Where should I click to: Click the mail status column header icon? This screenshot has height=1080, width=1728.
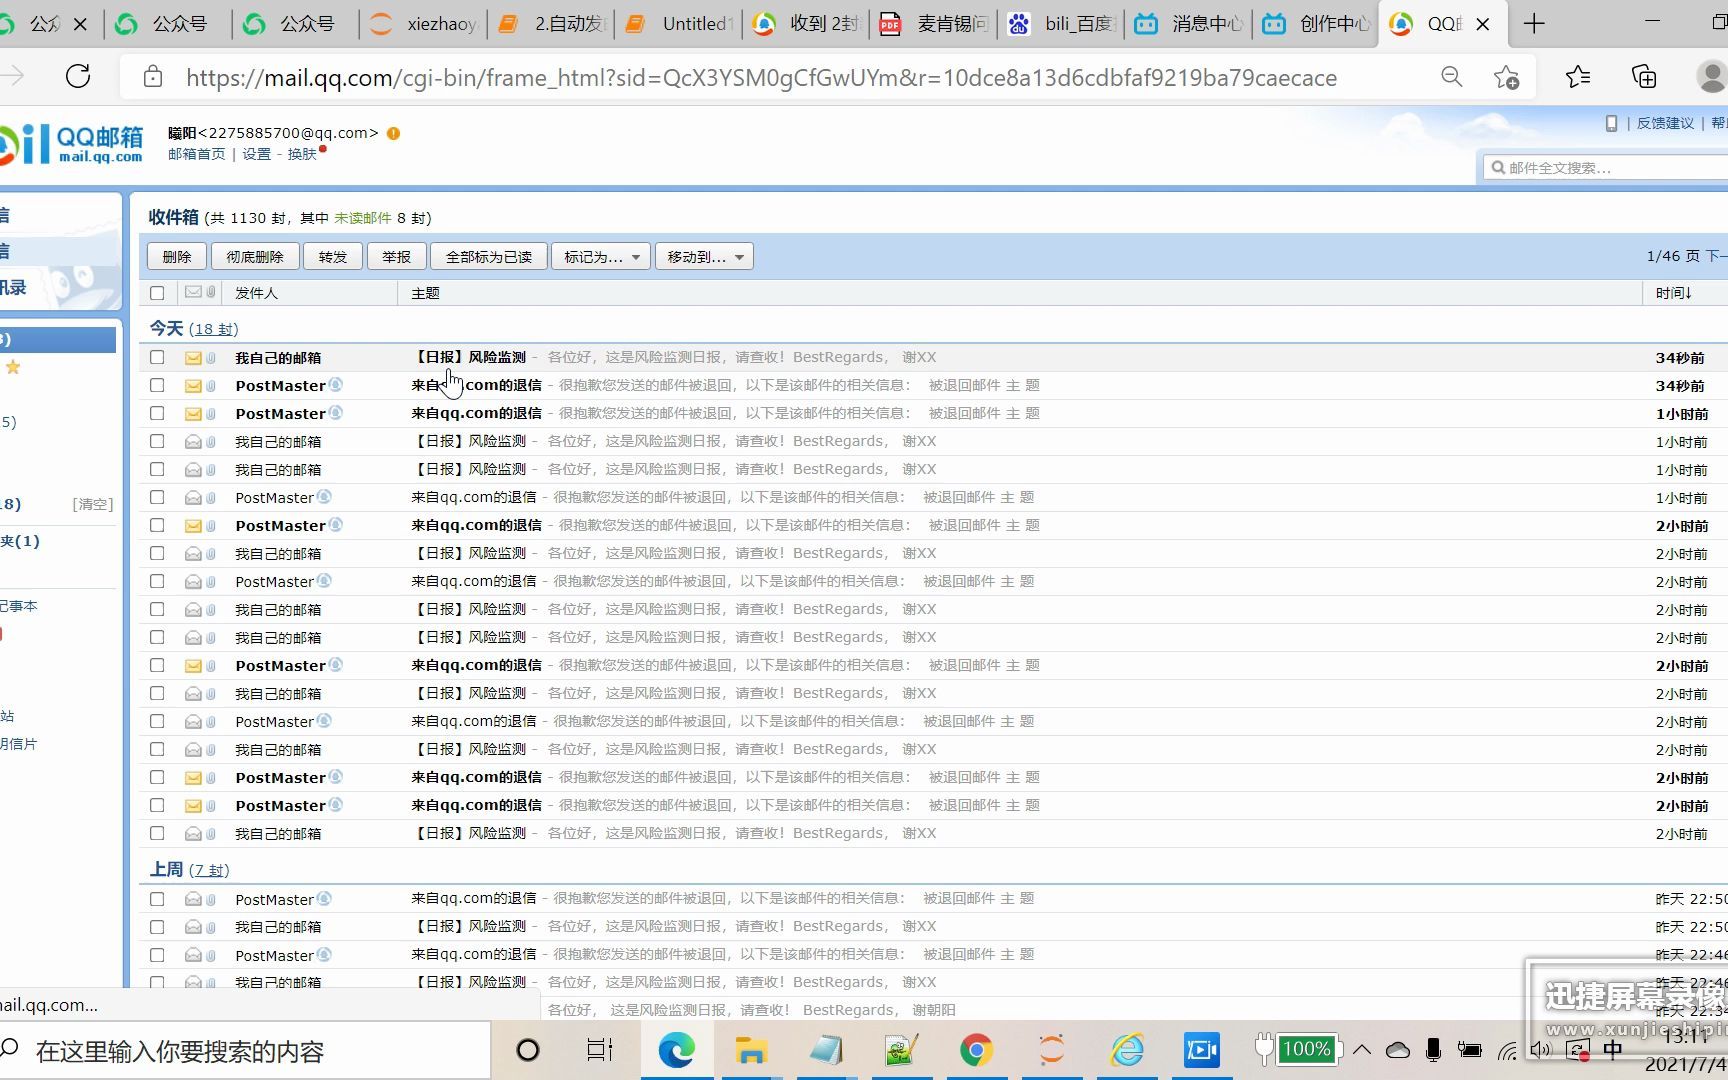click(193, 292)
